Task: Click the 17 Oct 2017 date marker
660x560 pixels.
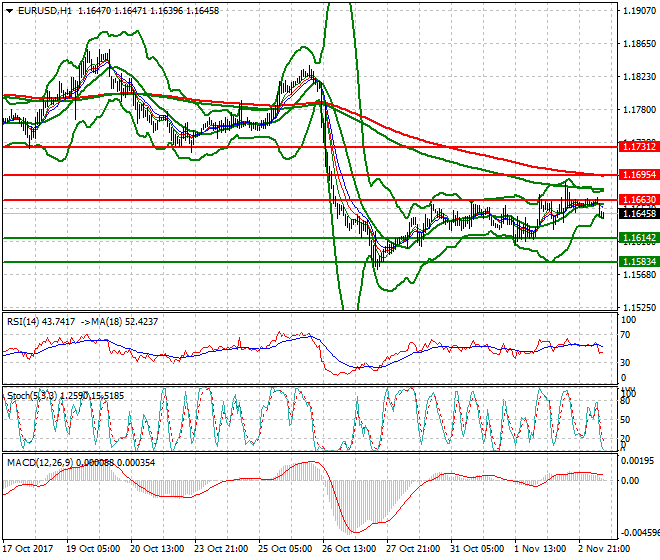Action: [28, 548]
